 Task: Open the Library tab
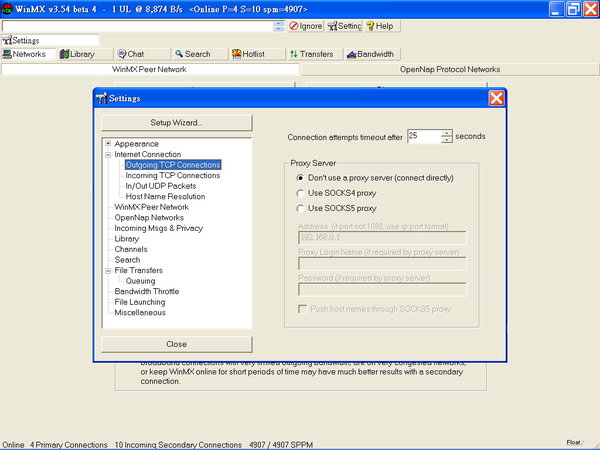[86, 54]
